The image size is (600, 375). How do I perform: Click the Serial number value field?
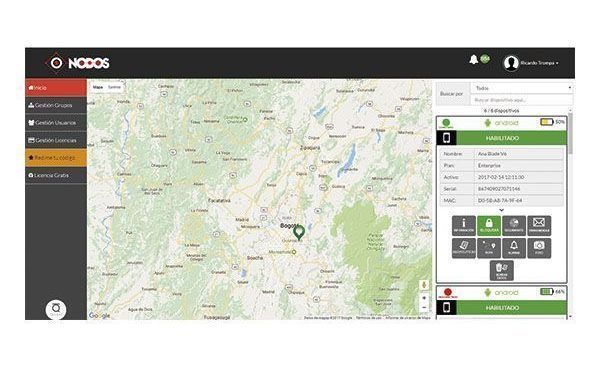[519, 189]
